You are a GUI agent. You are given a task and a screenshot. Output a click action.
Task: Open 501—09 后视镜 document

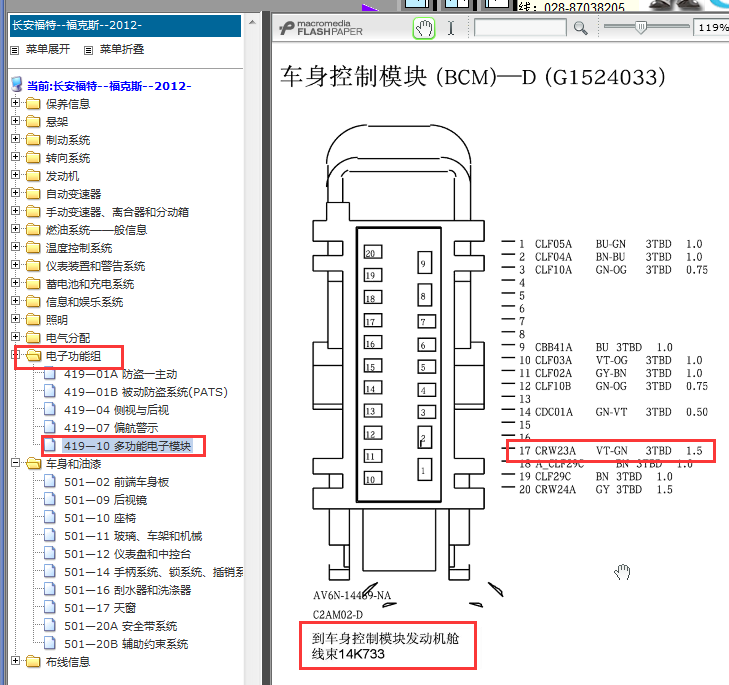point(105,500)
